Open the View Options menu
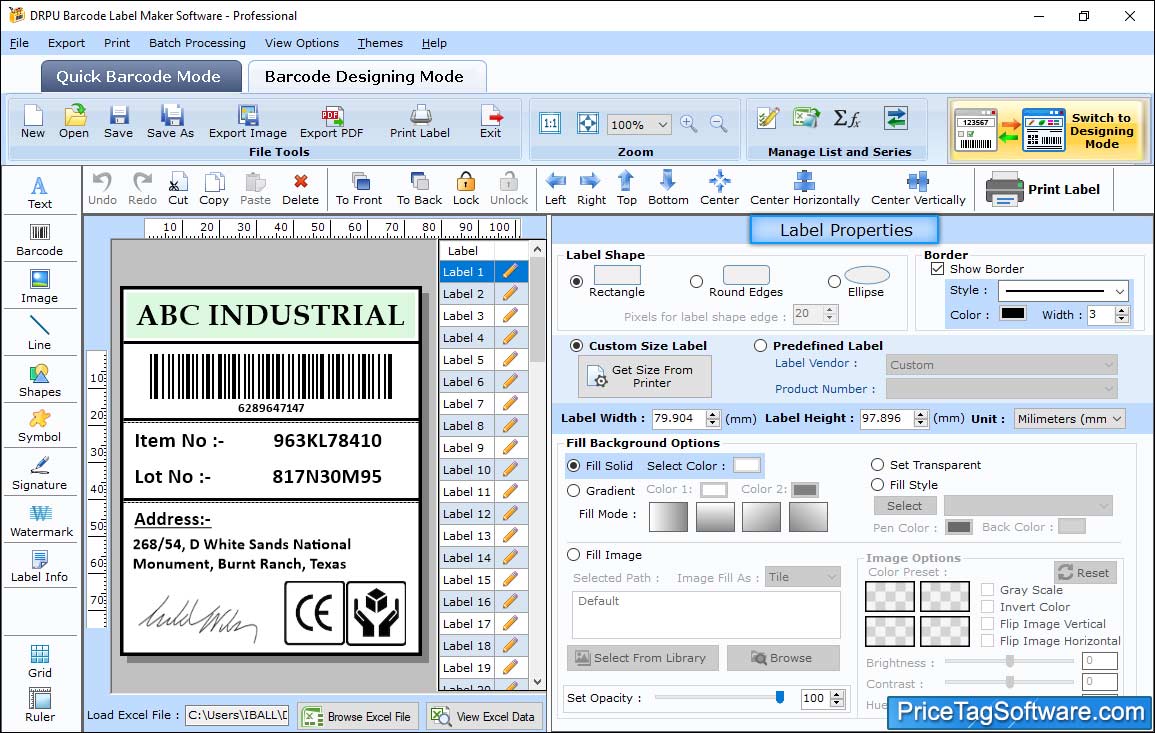Viewport: 1155px width, 733px height. coord(302,43)
